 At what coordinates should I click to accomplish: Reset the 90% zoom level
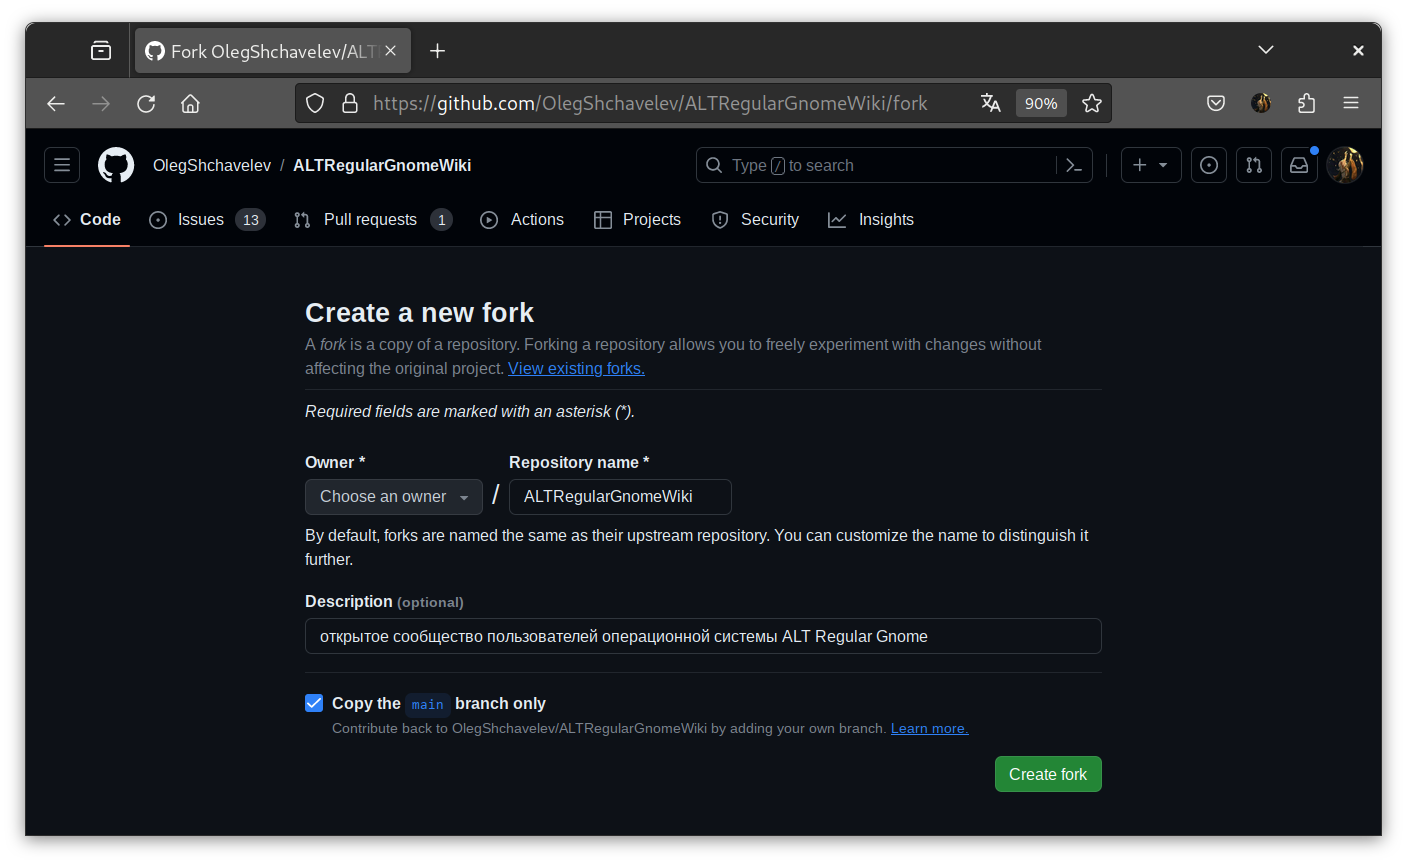pos(1041,103)
